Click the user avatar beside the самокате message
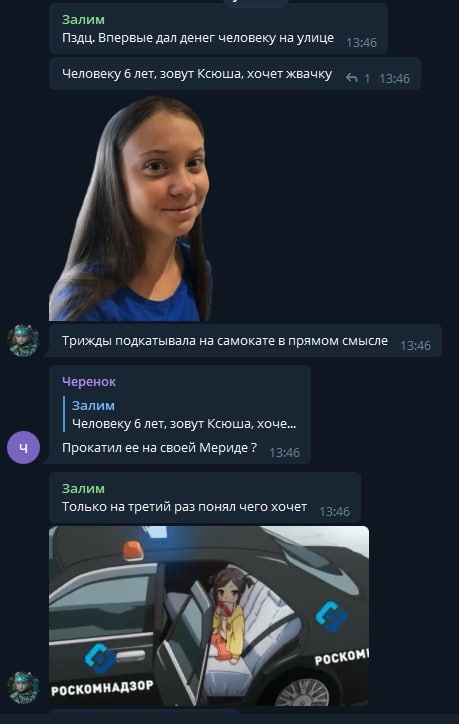This screenshot has width=459, height=724. tap(23, 341)
